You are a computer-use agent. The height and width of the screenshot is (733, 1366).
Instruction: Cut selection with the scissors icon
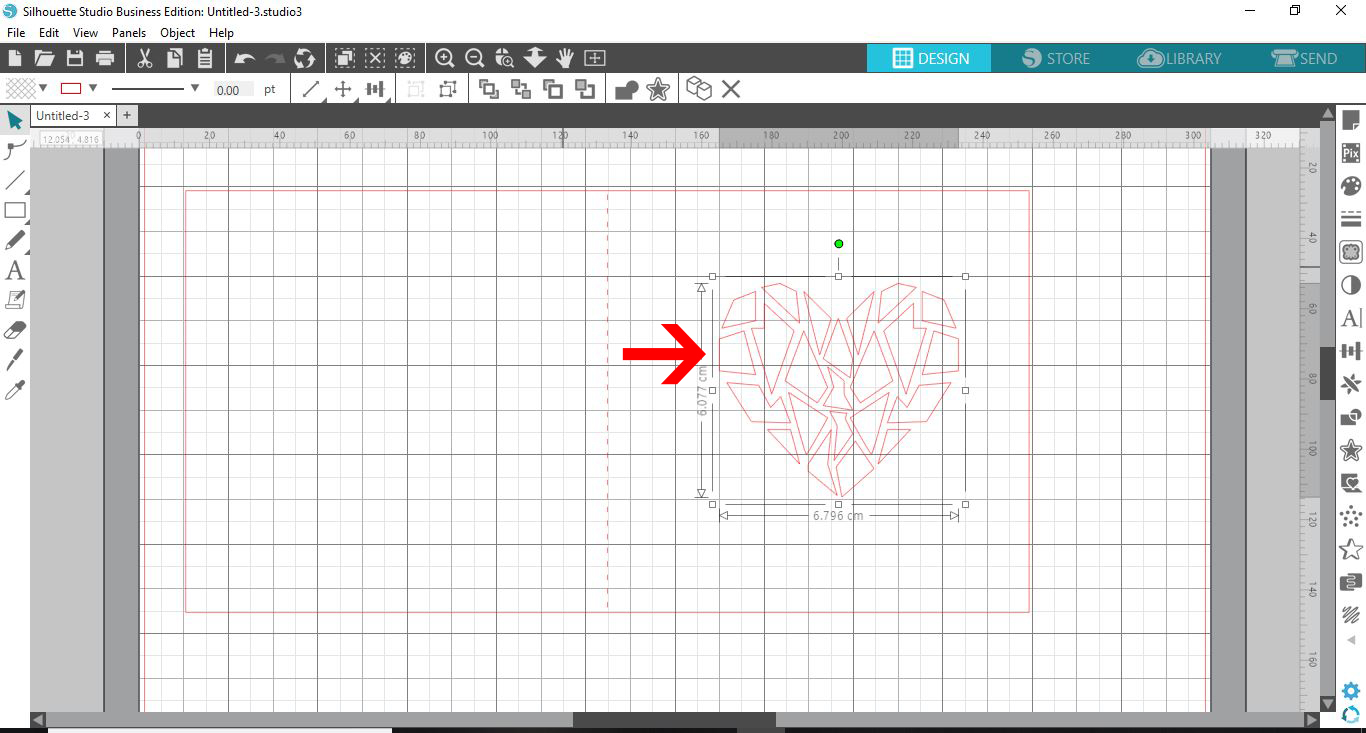[x=144, y=58]
